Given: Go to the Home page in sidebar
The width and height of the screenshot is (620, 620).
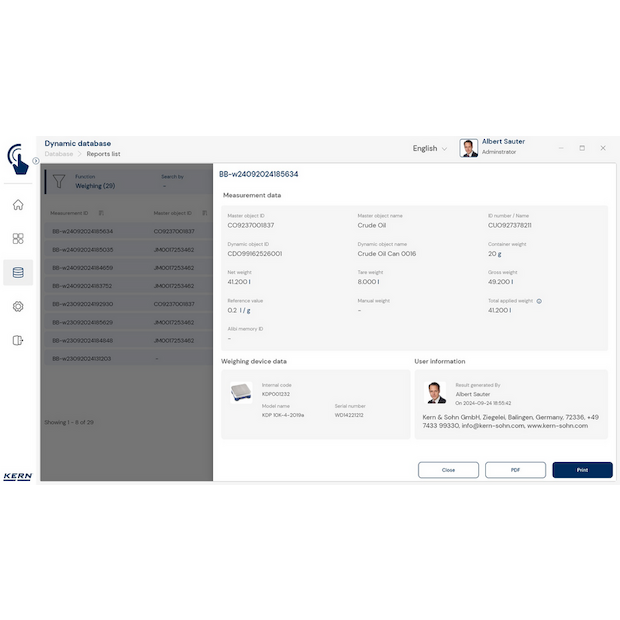Looking at the screenshot, I should point(18,205).
